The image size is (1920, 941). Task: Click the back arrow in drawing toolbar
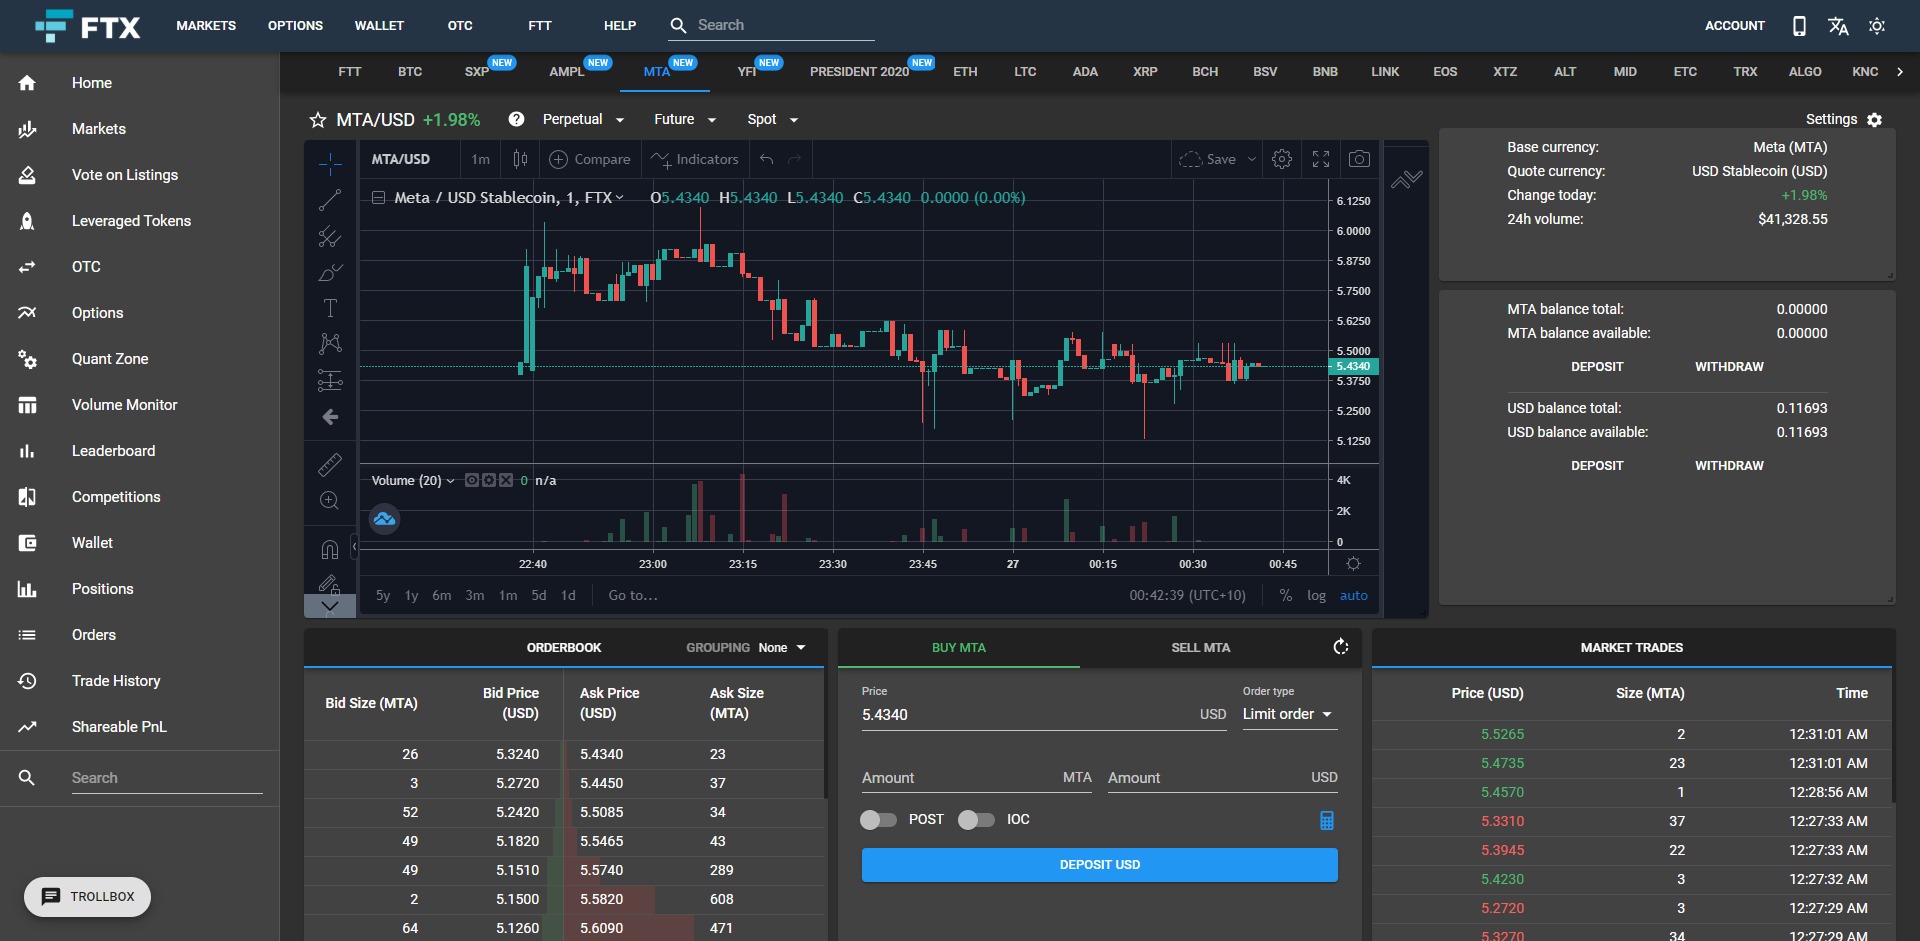click(x=330, y=417)
